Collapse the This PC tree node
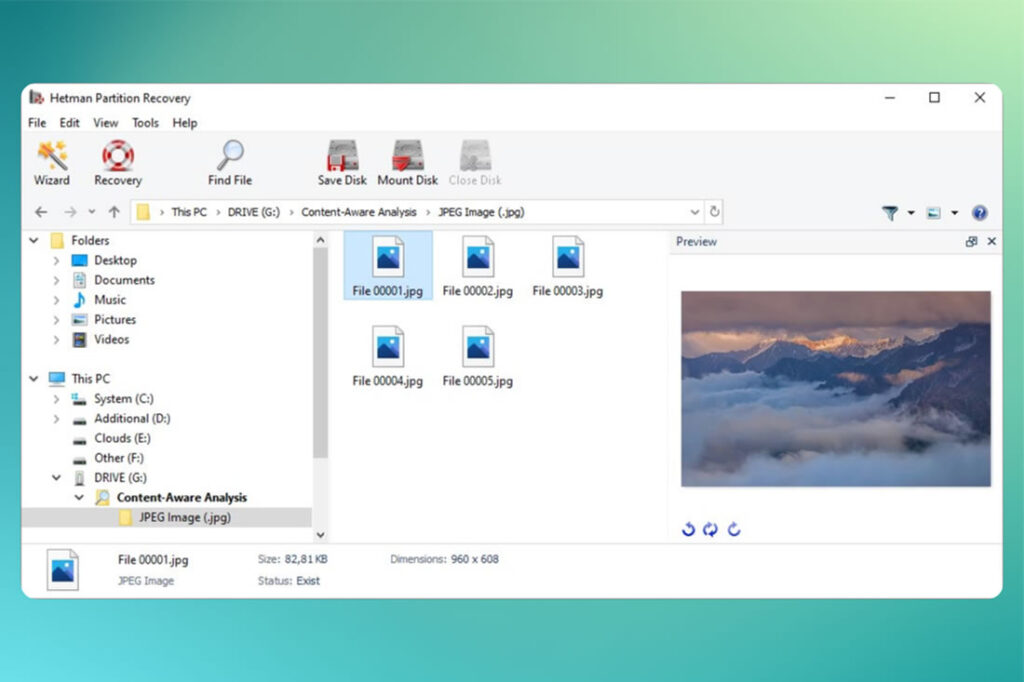This screenshot has height=682, width=1024. (33, 378)
